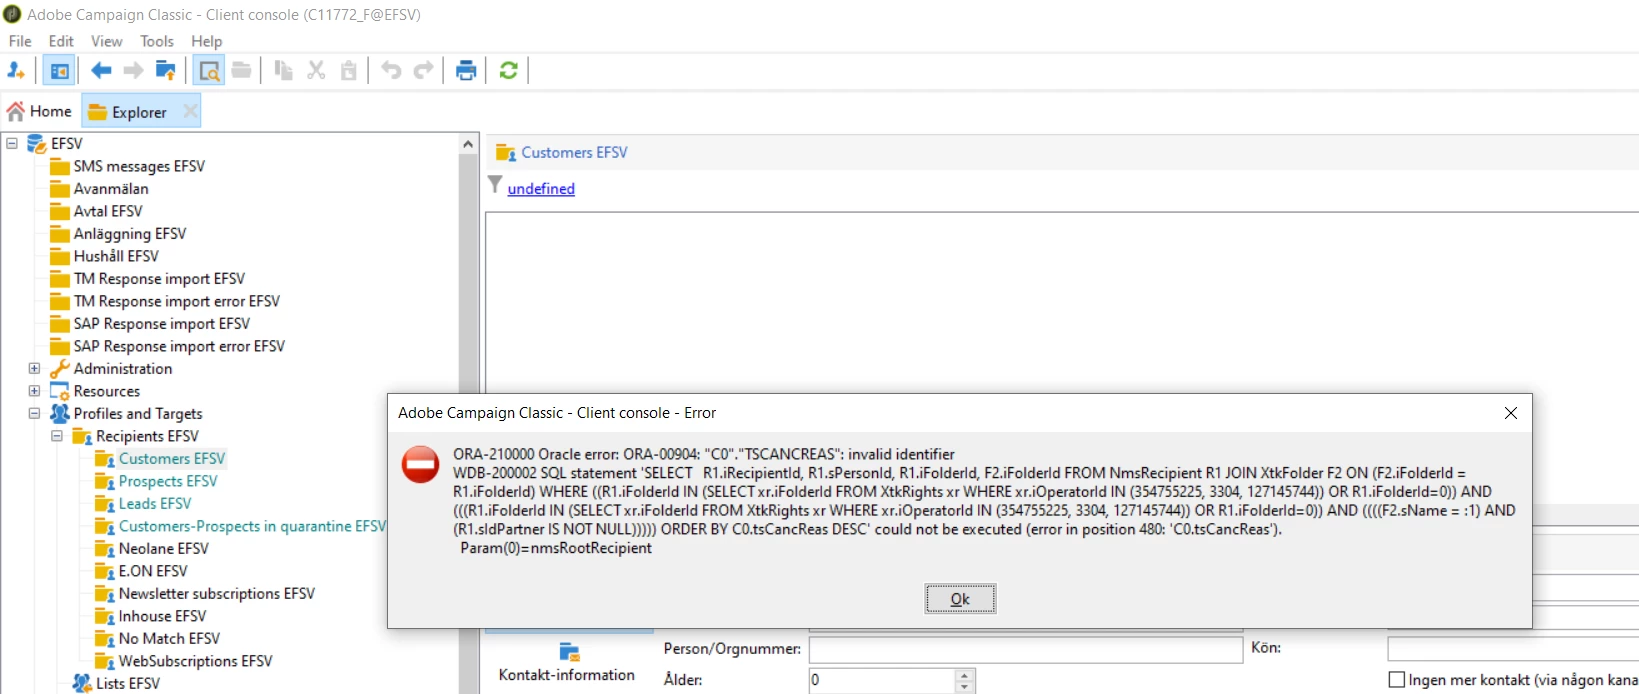This screenshot has width=1639, height=694.
Task: Click the Copy toolbar icon
Action: coord(284,70)
